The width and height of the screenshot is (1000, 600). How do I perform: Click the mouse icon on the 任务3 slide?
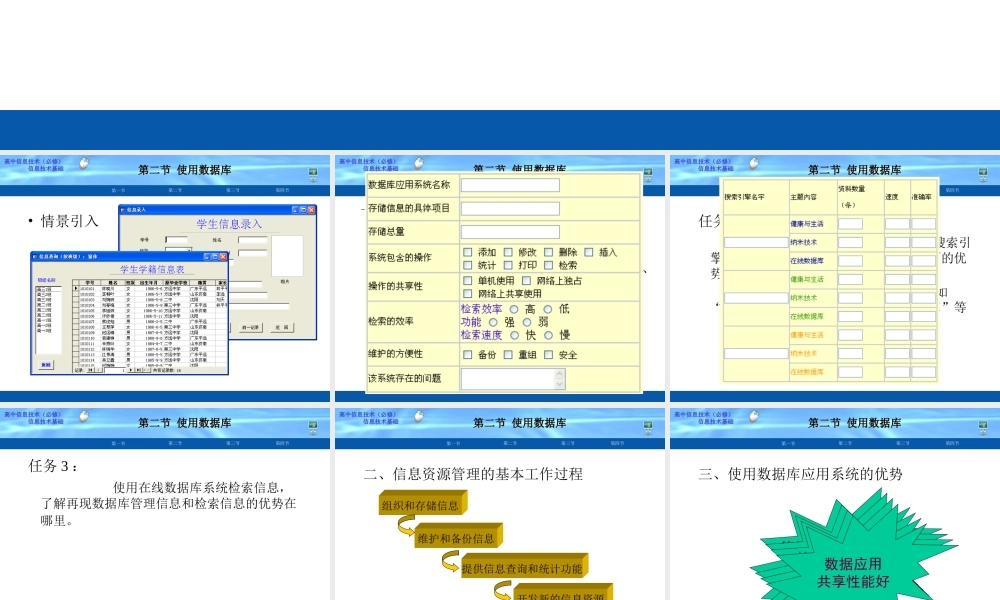pyautogui.click(x=84, y=416)
